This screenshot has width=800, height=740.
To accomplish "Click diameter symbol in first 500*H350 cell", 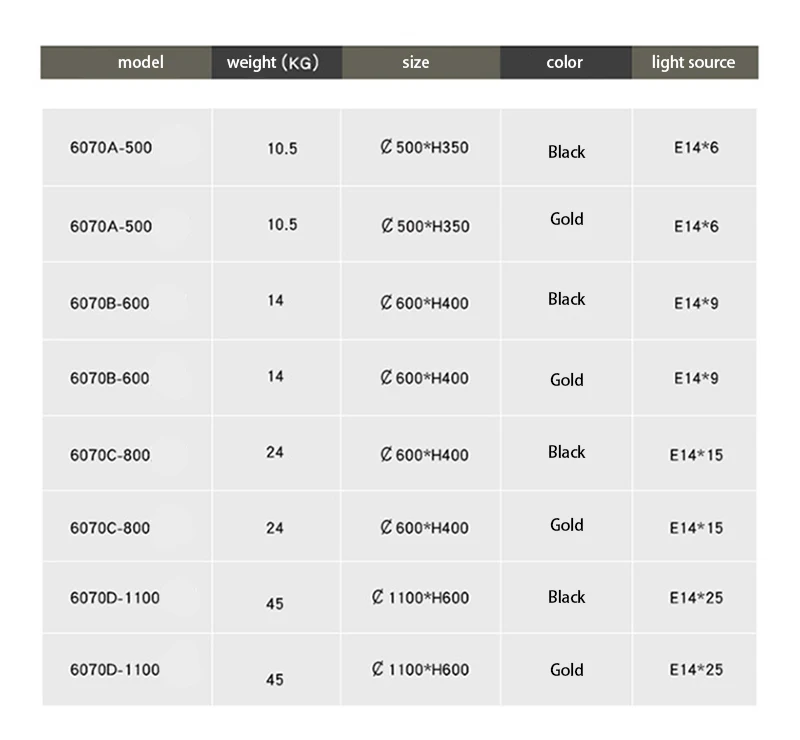I will [386, 147].
